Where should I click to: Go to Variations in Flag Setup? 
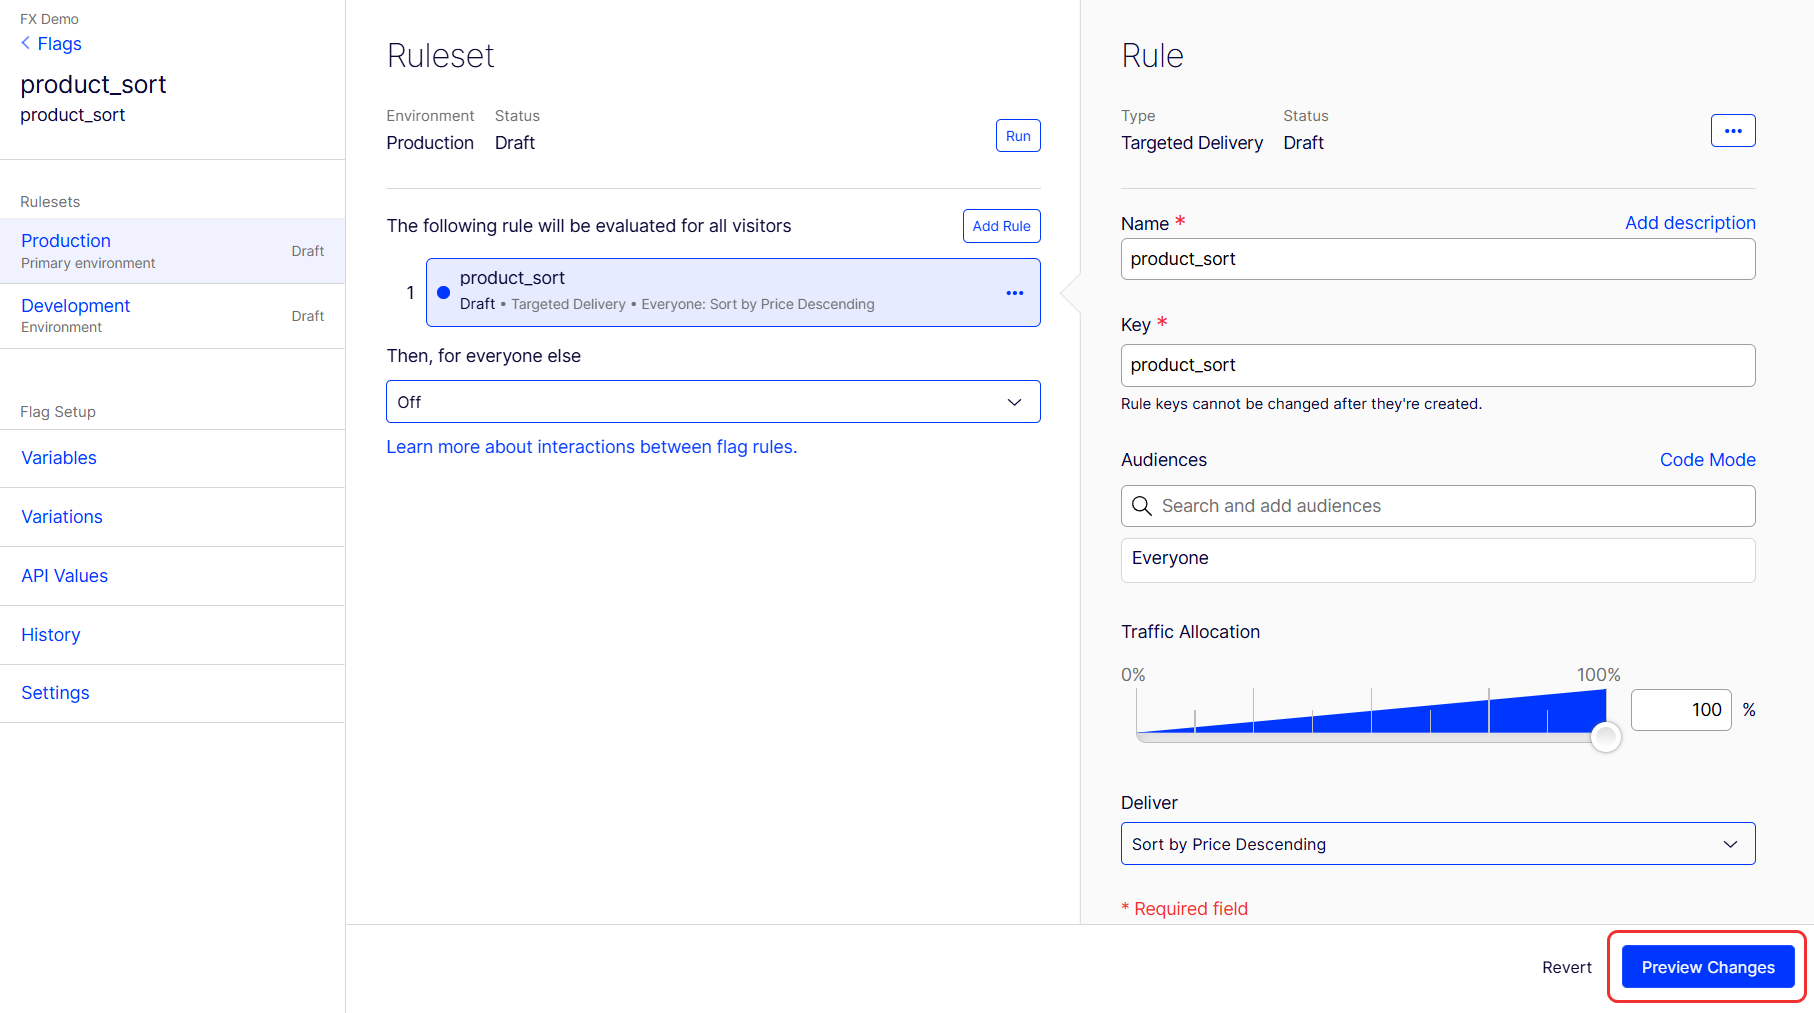click(x=62, y=517)
